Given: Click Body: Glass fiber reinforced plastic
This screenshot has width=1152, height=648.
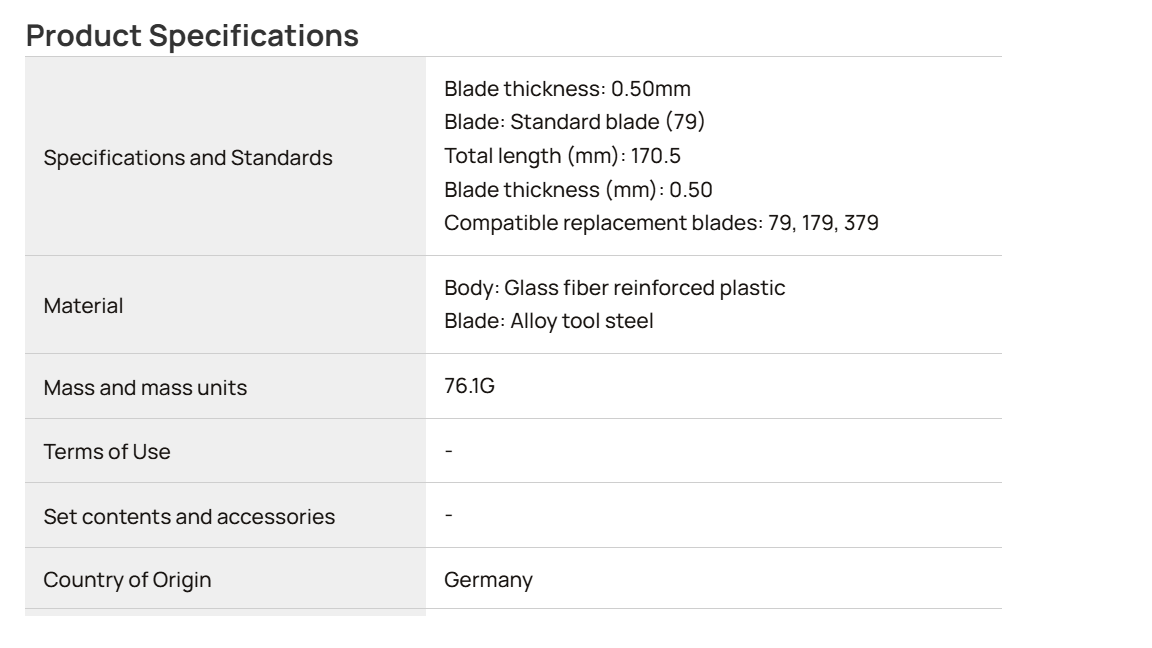Looking at the screenshot, I should coord(614,288).
